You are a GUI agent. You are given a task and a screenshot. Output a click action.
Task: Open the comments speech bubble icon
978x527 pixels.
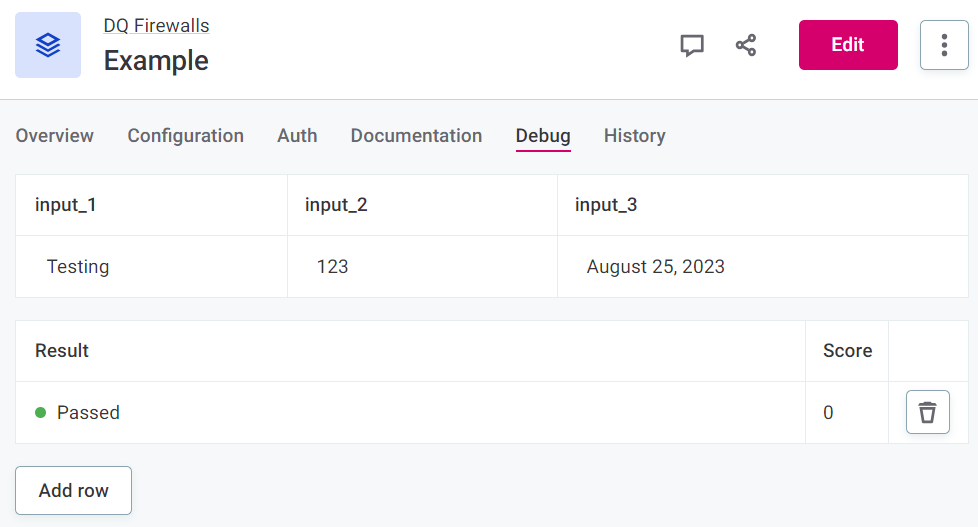692,46
